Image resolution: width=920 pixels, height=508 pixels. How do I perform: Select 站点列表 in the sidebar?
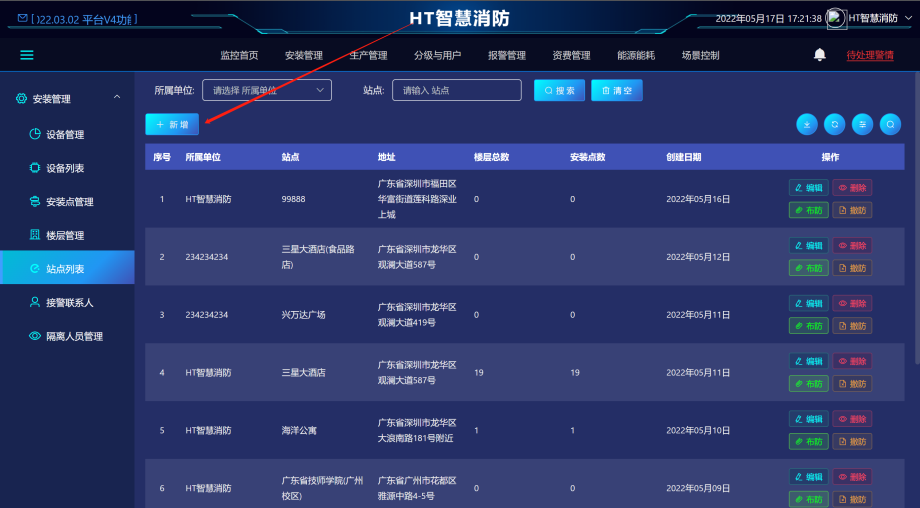67,269
